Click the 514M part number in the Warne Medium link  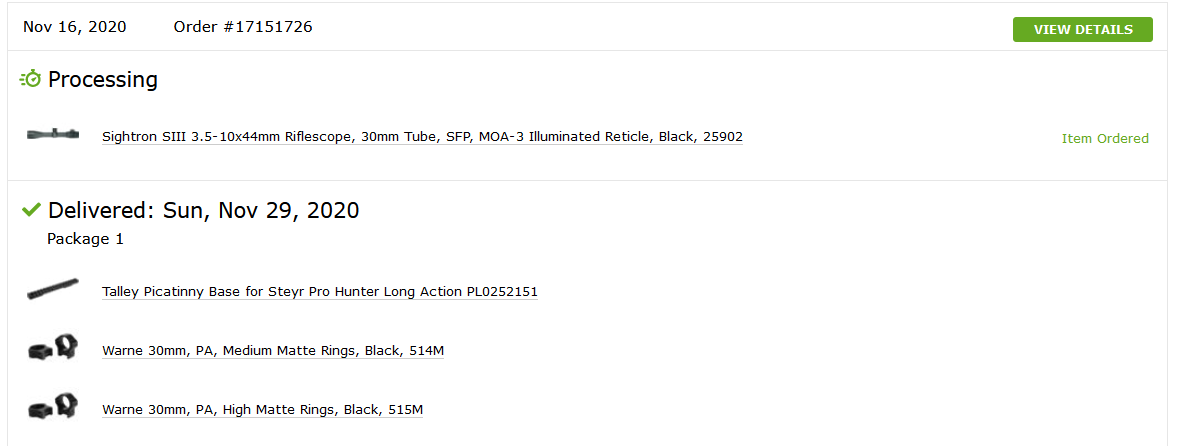pos(426,351)
